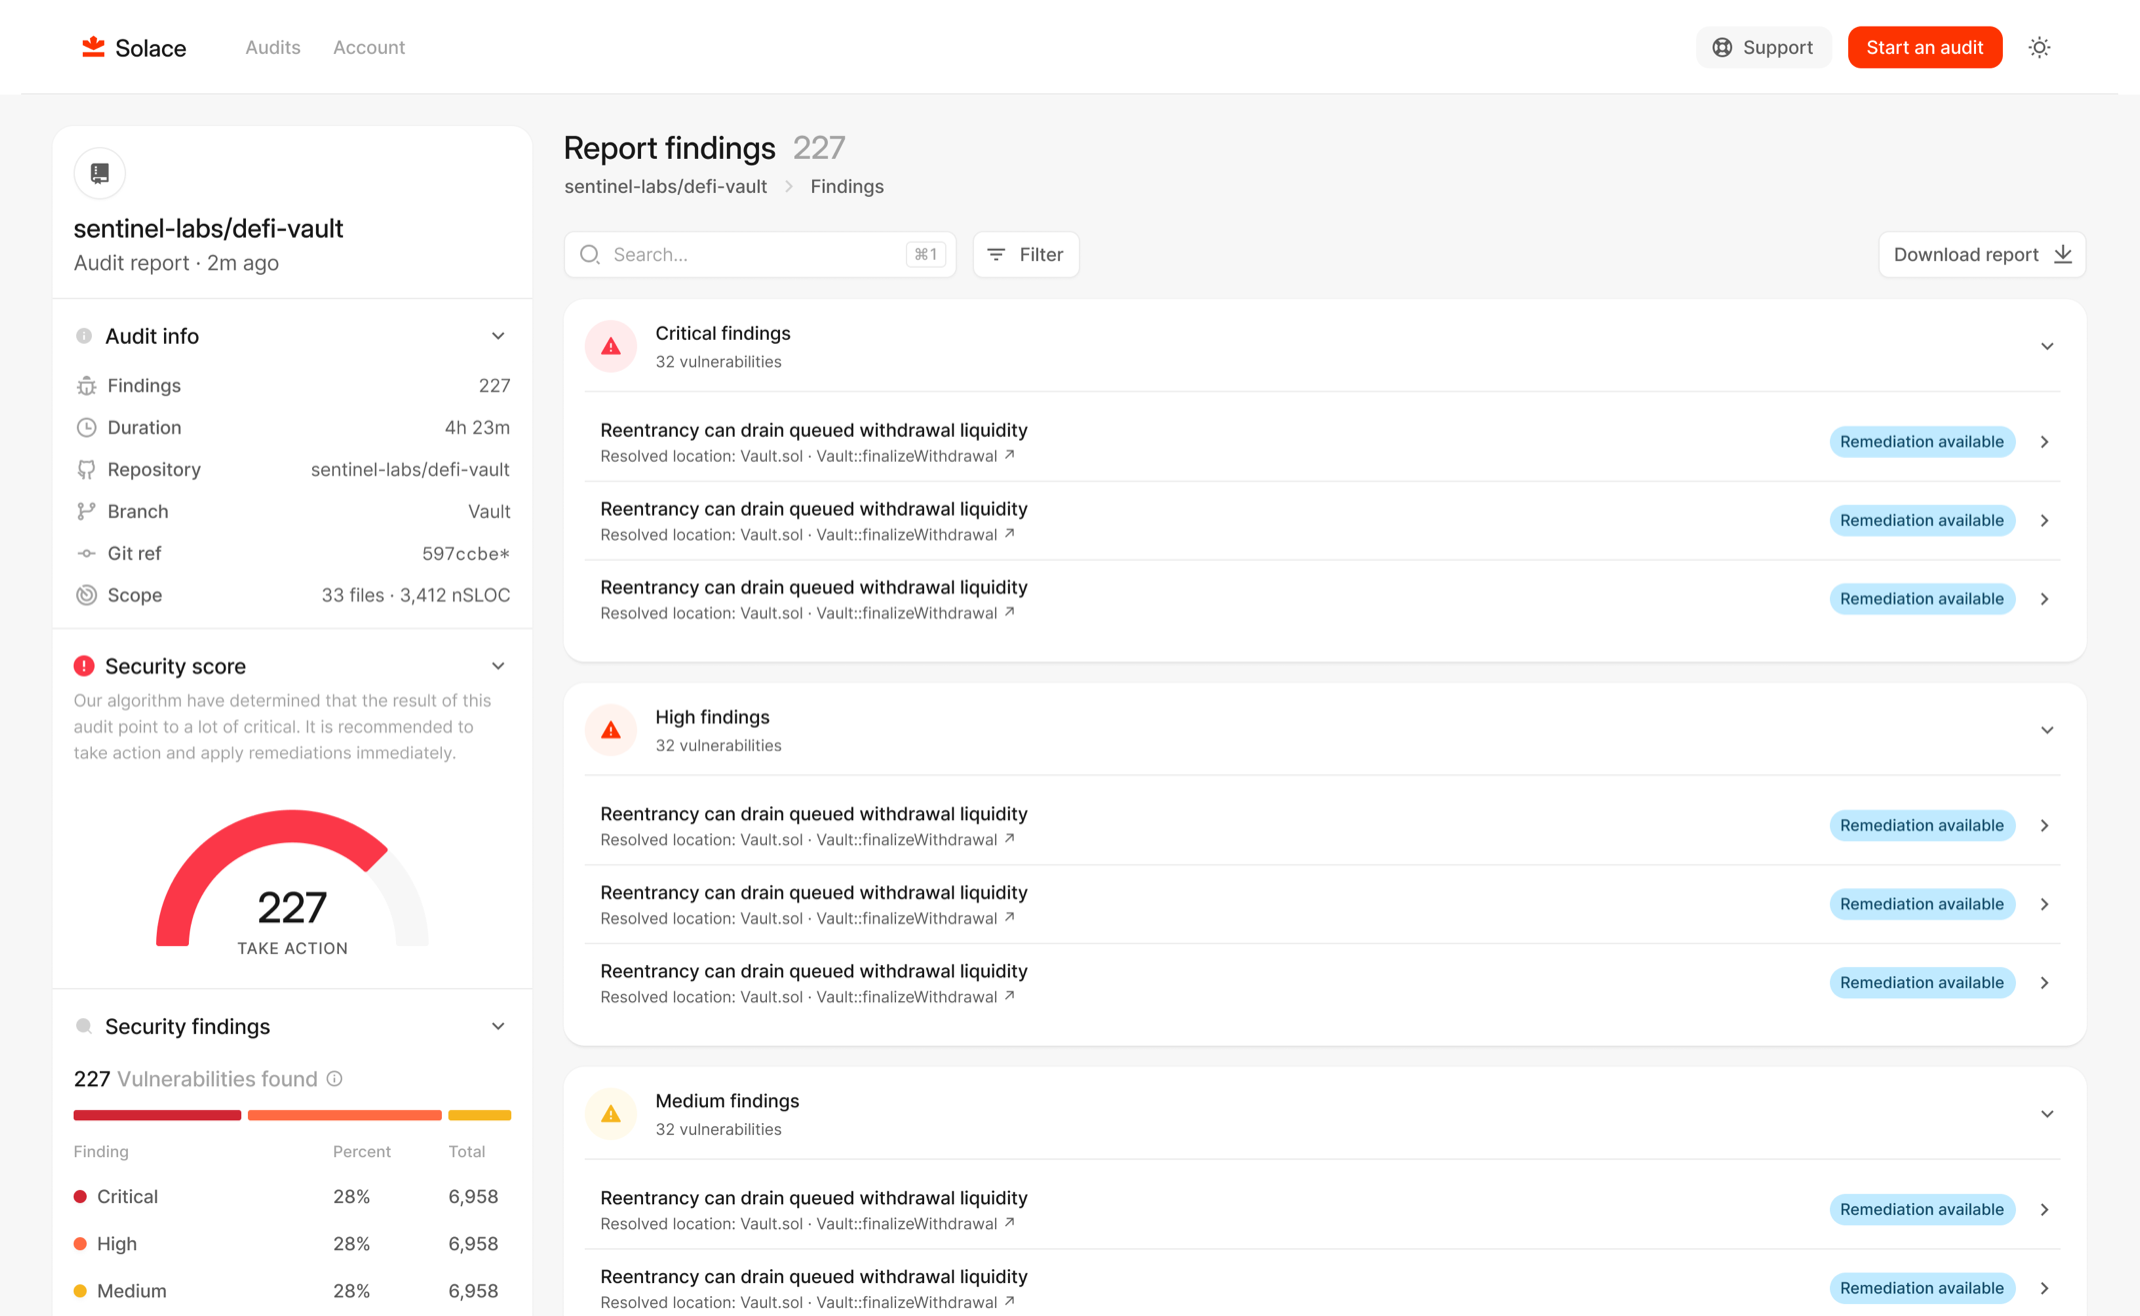Click the repository book icon above sentinel-labs/defi-vault
This screenshot has width=2140, height=1316.
tap(100, 173)
